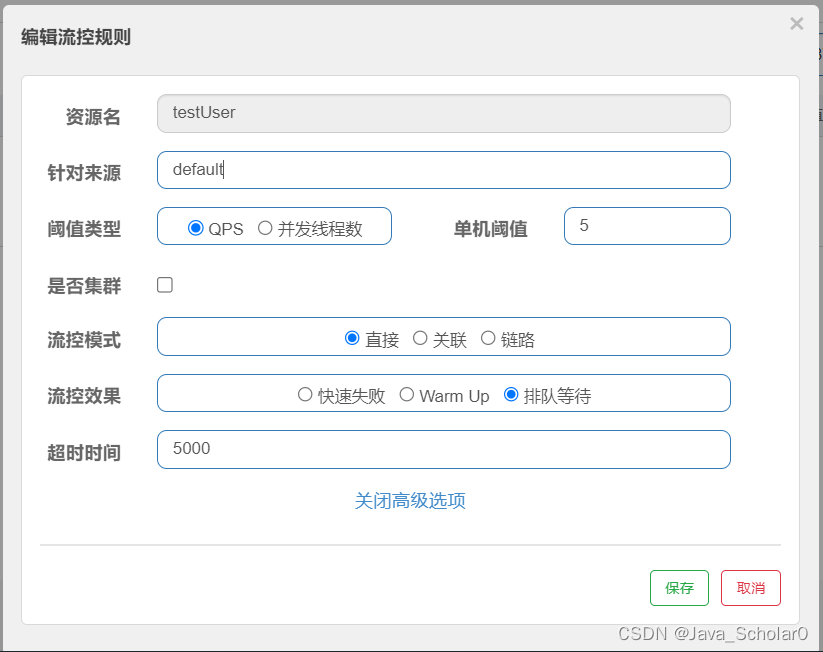Cancel with the 取消 button
Viewport: 823px width, 652px height.
751,588
